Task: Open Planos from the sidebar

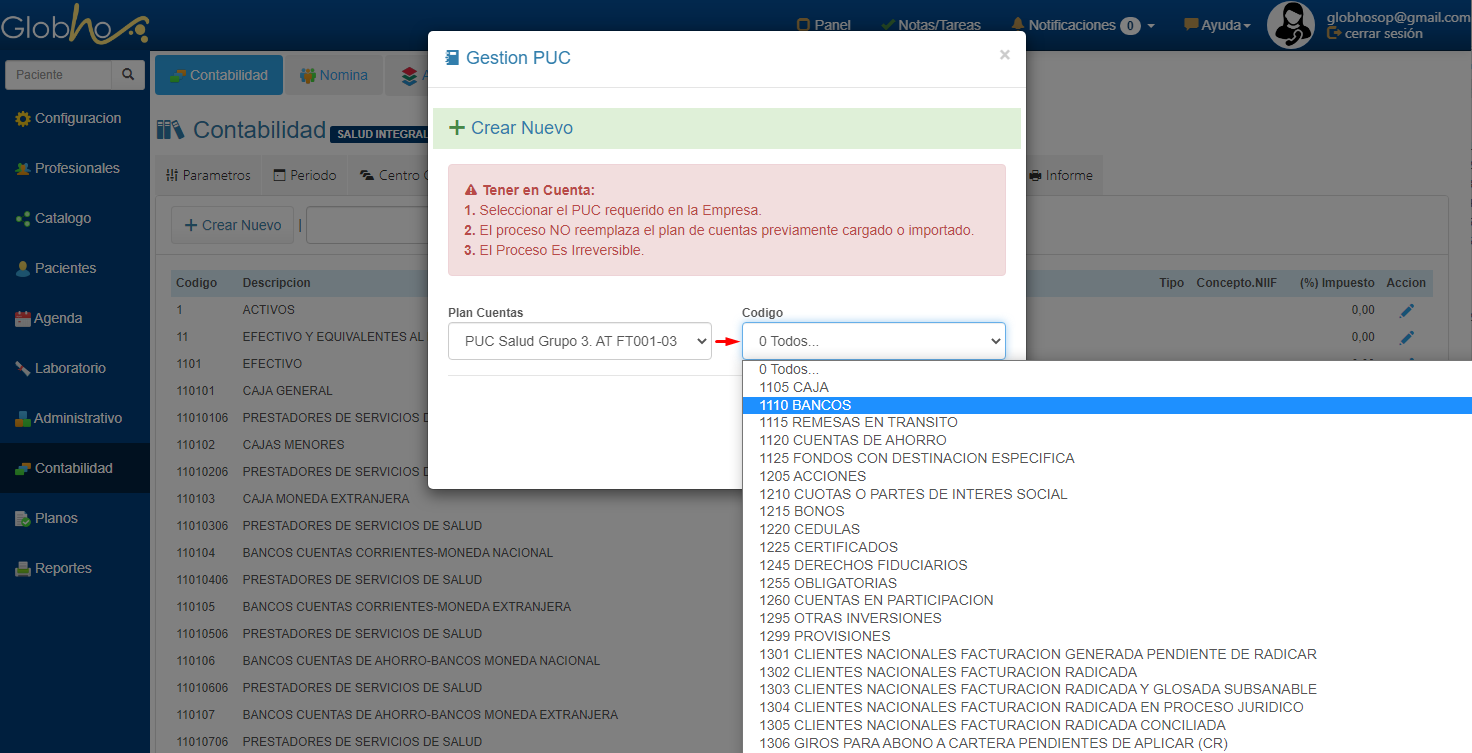Action: pyautogui.click(x=56, y=519)
